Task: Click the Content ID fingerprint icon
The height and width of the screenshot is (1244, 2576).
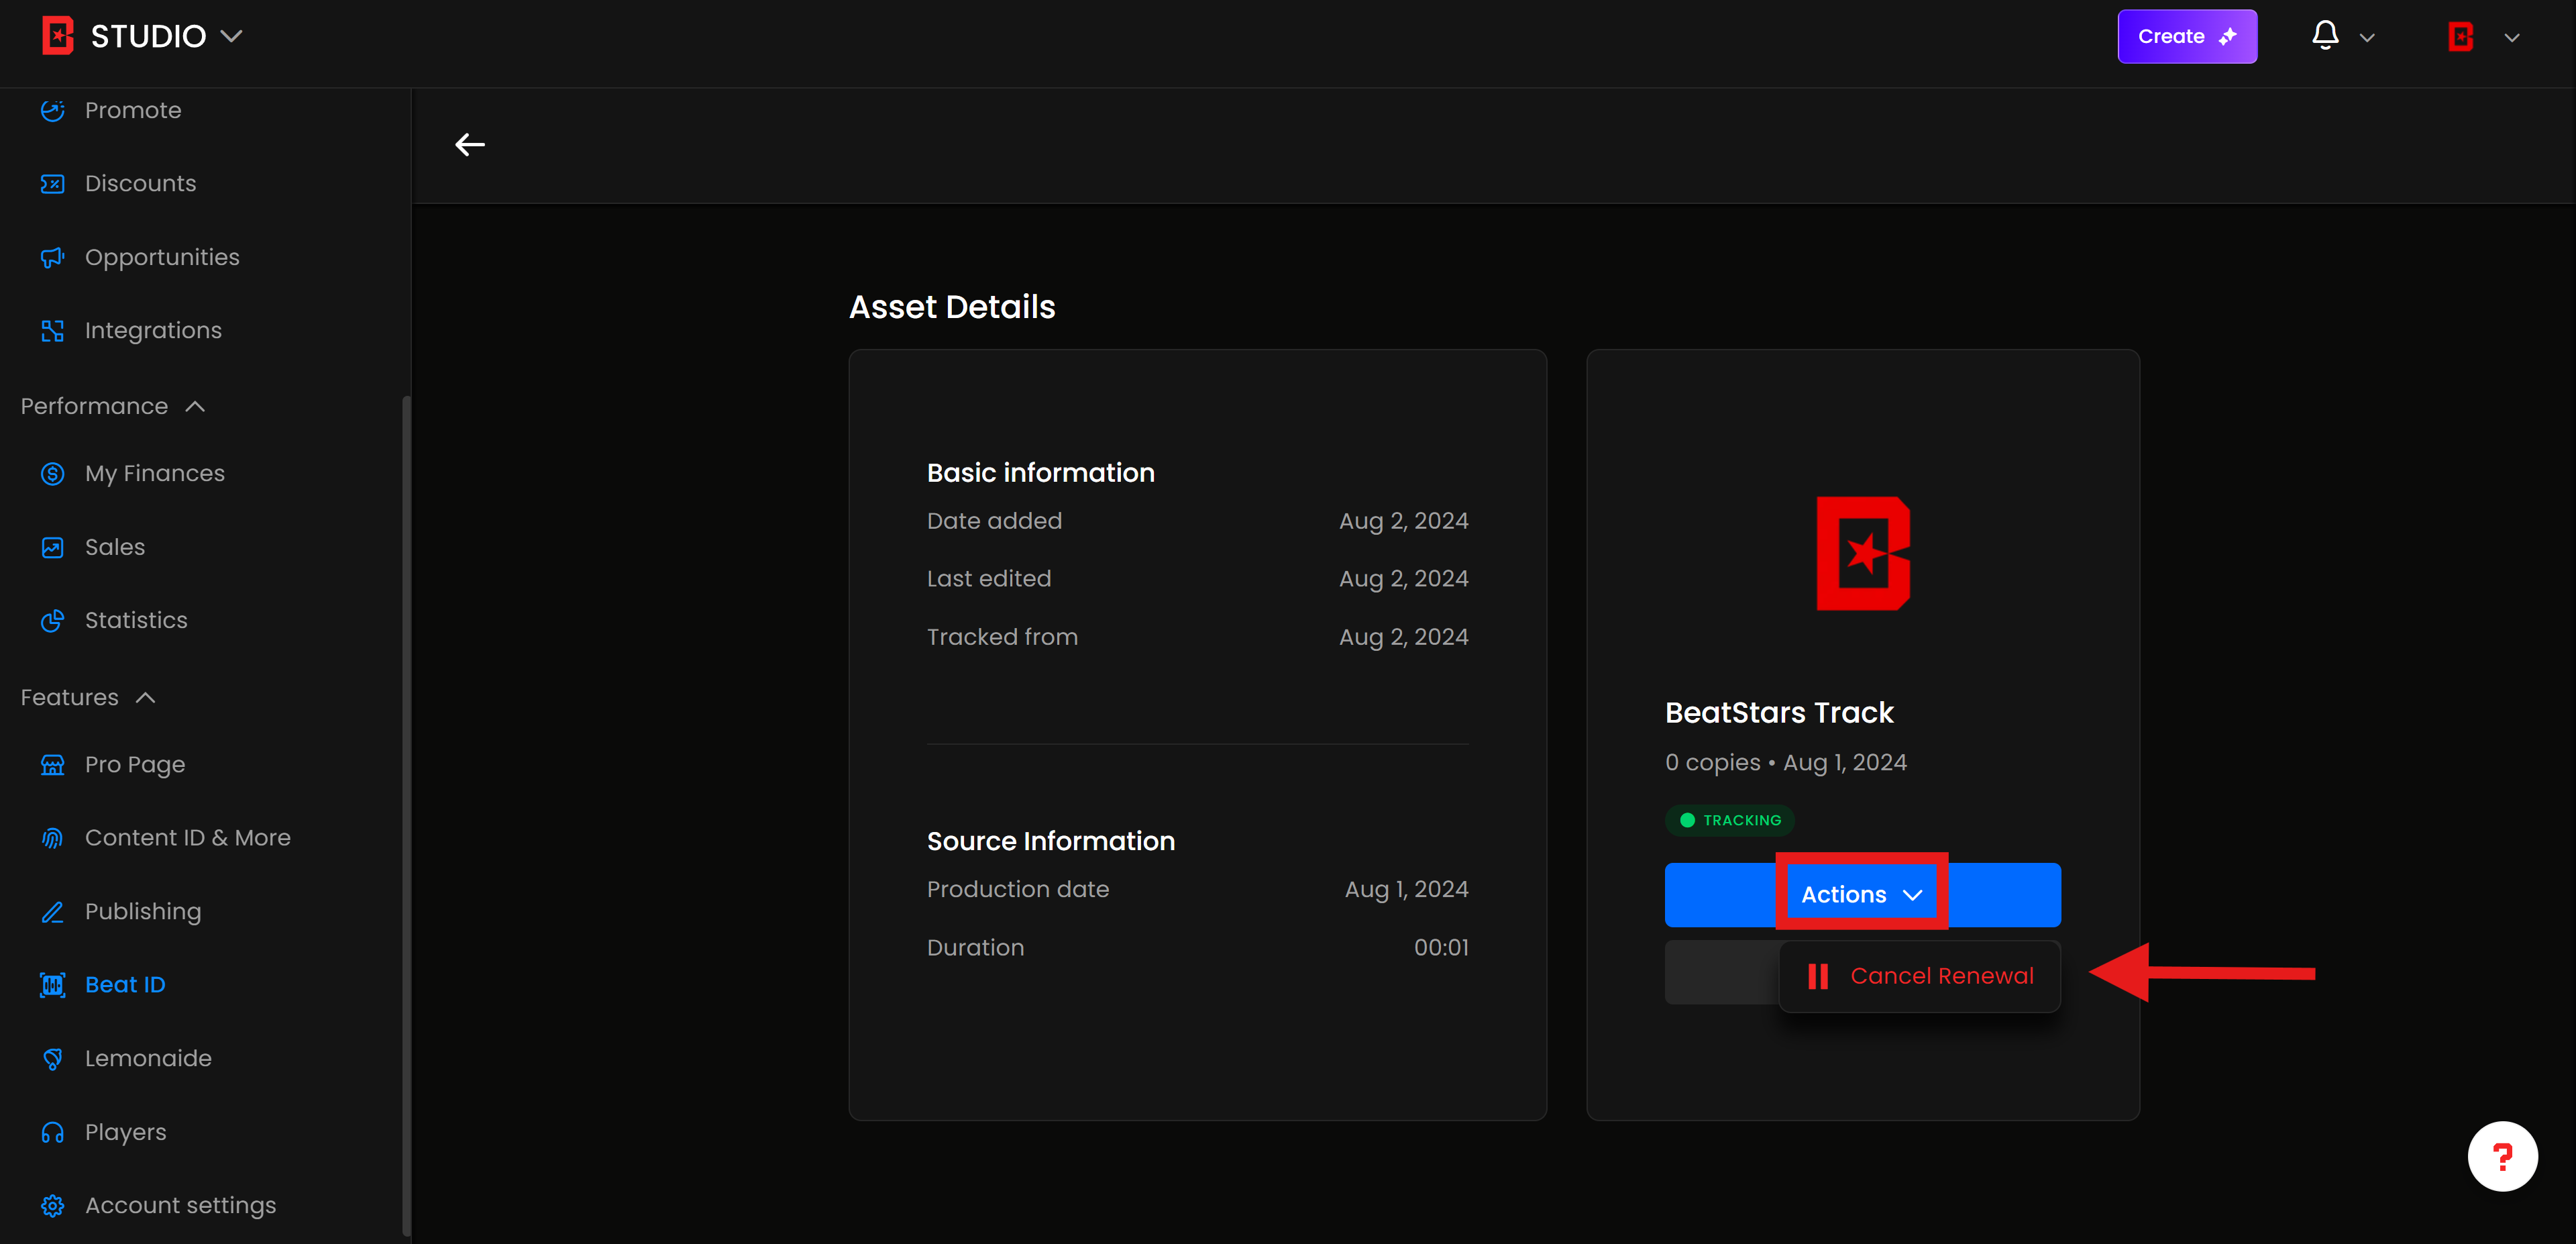Action: tap(52, 838)
